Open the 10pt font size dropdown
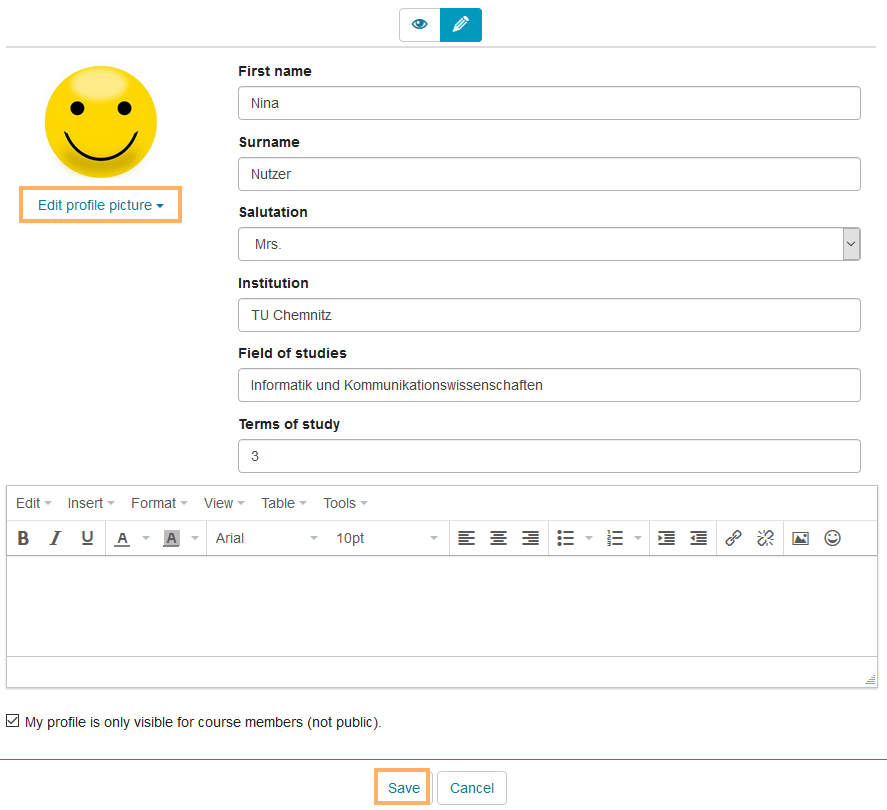The width and height of the screenshot is (887, 810). coord(386,538)
